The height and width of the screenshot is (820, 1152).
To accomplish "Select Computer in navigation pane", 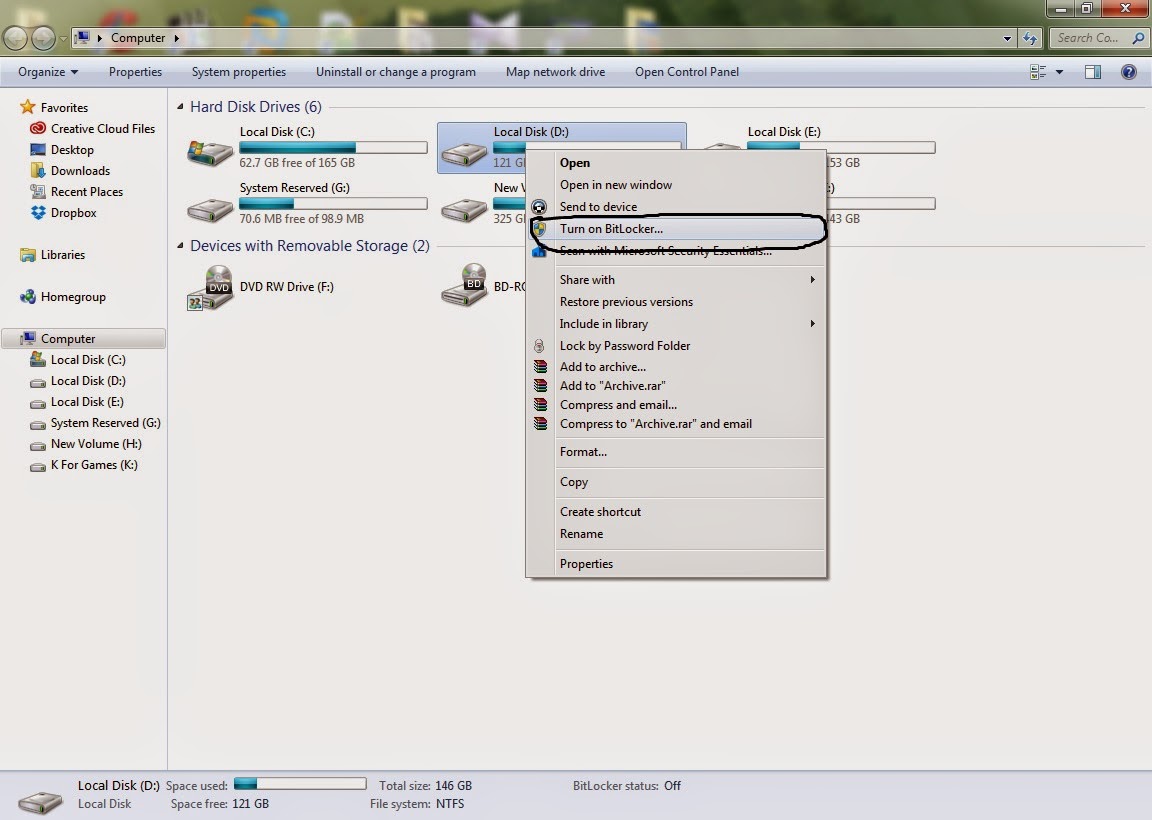I will [x=83, y=339].
